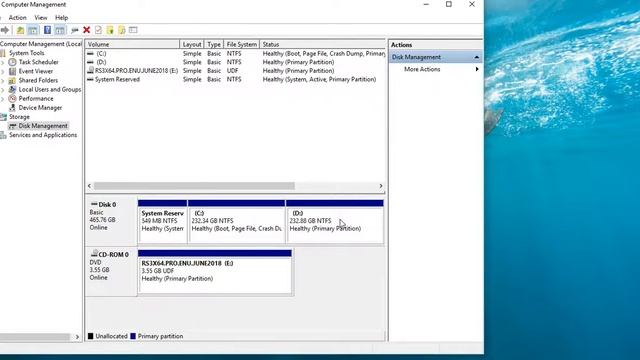Click Event Viewer icon in tree
Screen dimensions: 640x360
click(12, 71)
